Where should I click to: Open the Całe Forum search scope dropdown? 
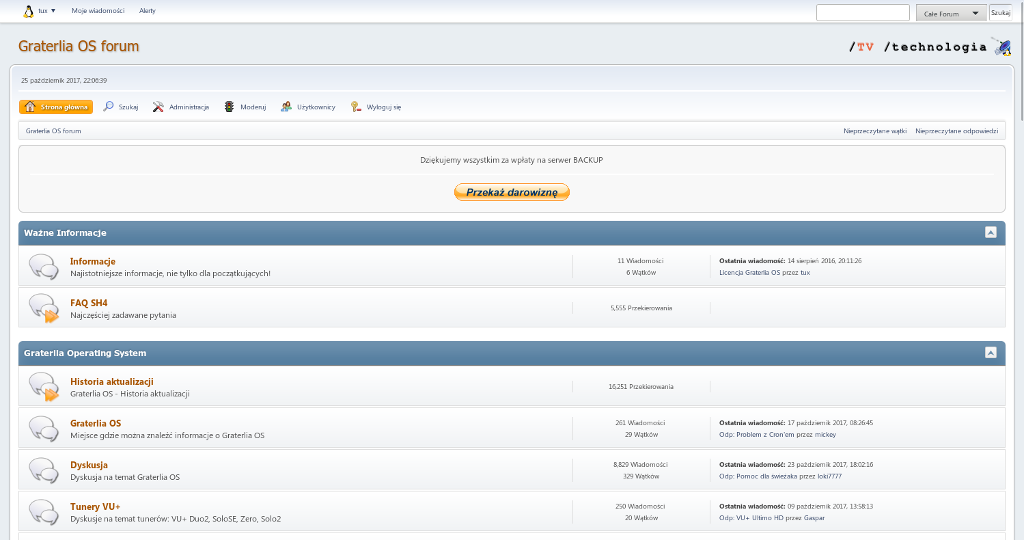click(x=951, y=13)
